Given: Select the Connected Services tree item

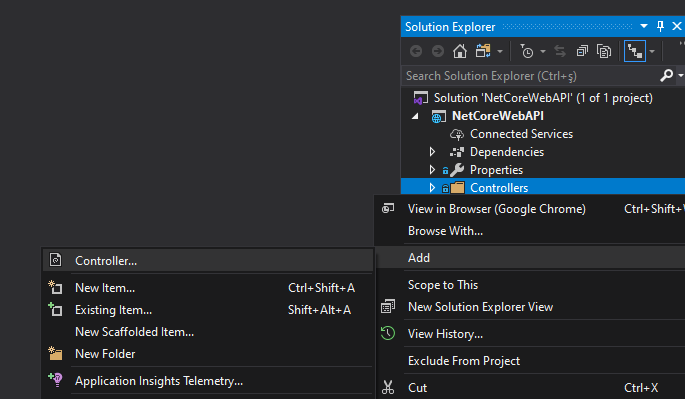Looking at the screenshot, I should [521, 134].
